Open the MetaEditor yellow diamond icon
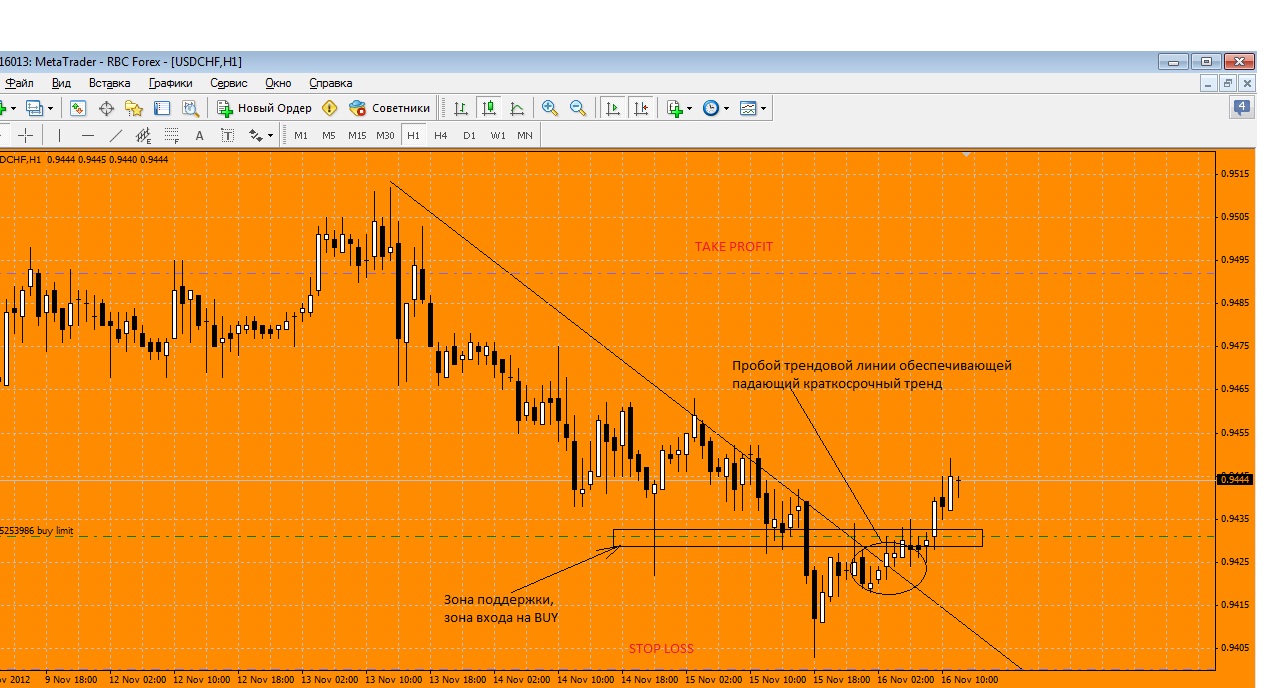 [x=329, y=108]
